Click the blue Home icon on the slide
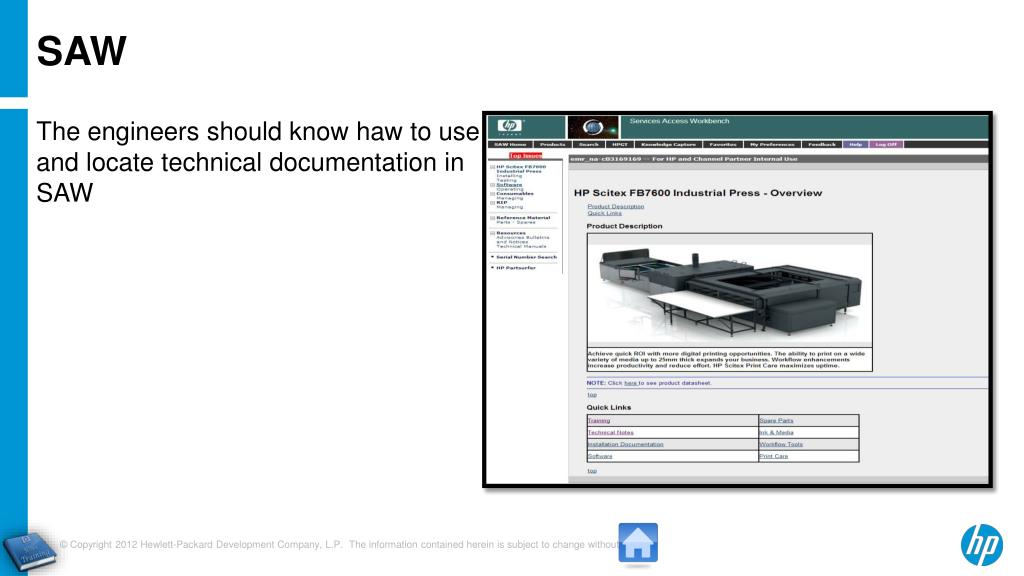The height and width of the screenshot is (576, 1024). pyautogui.click(x=638, y=542)
